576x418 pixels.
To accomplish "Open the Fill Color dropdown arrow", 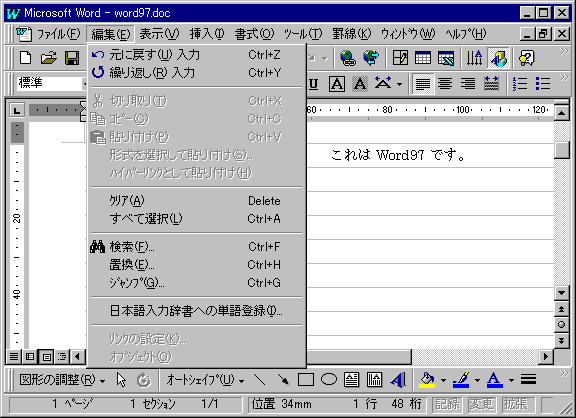I will (443, 380).
